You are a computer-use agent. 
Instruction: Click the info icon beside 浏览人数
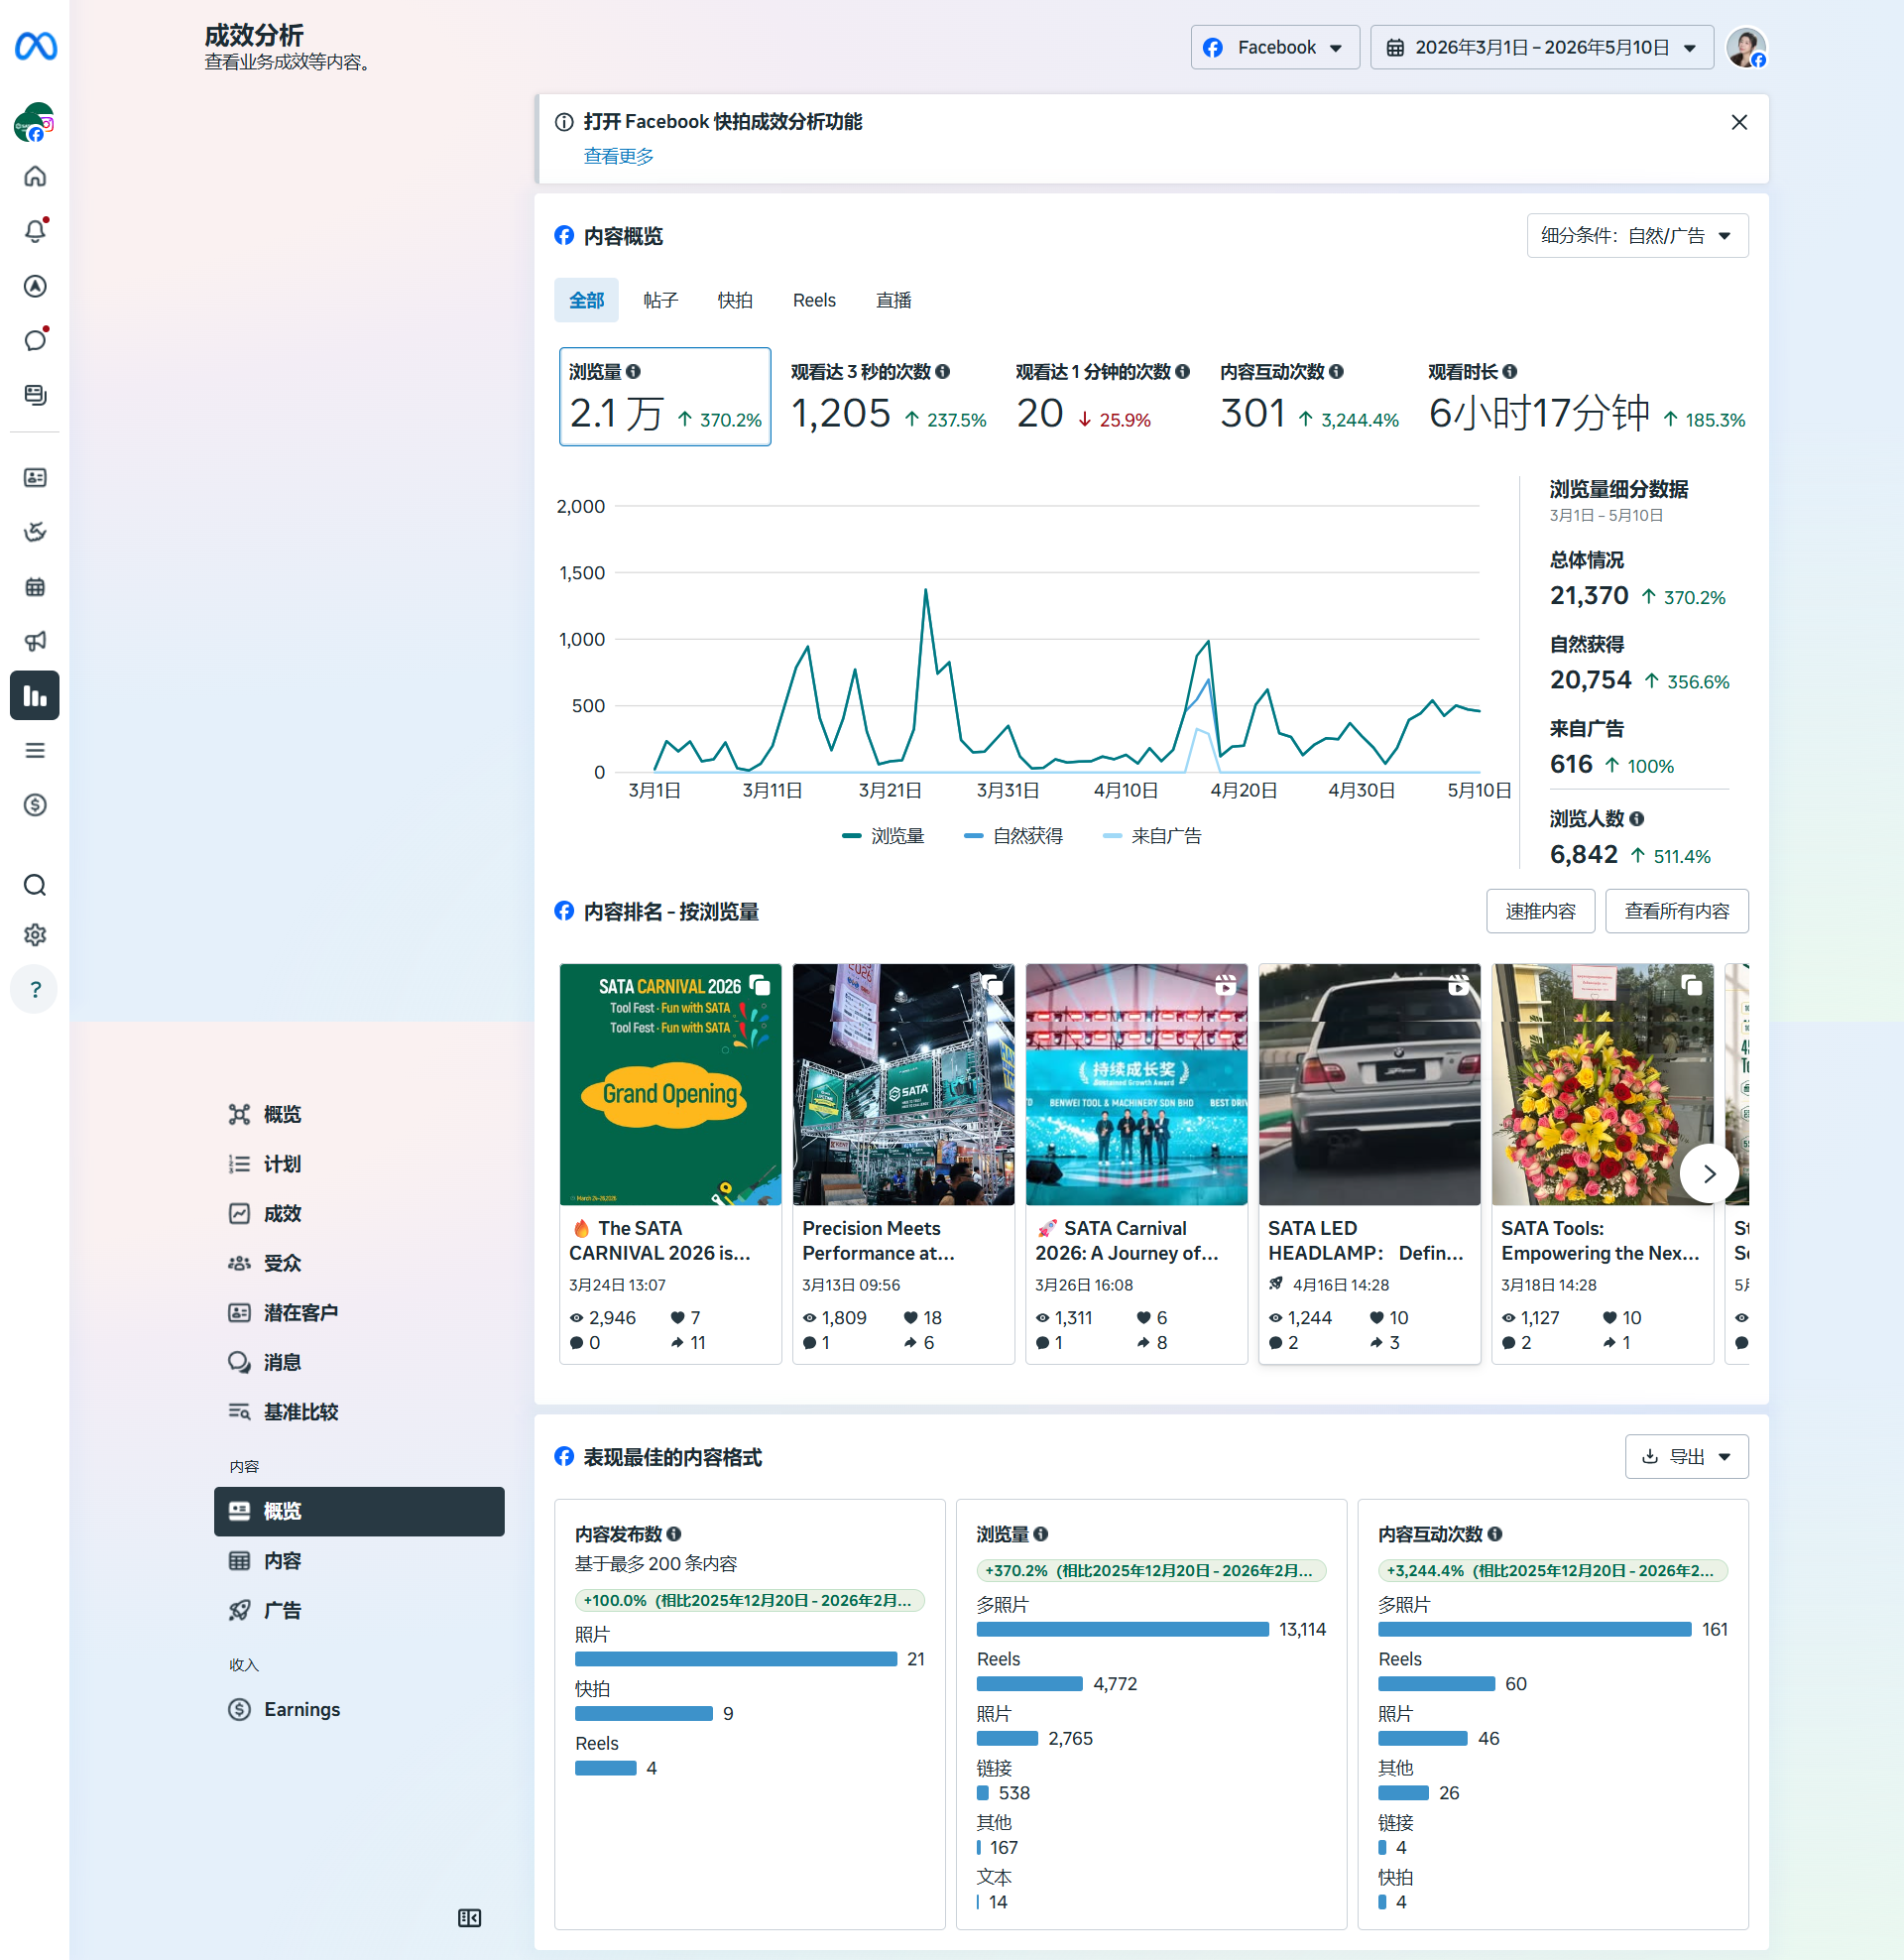[1636, 819]
